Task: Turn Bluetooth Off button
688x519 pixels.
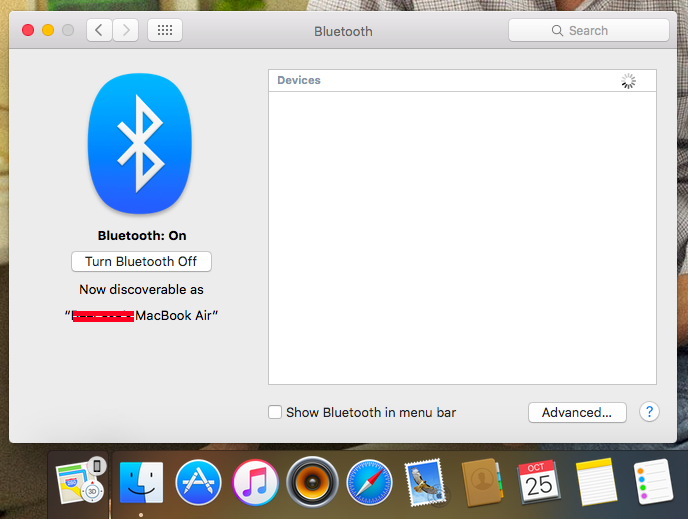Action: 141,261
